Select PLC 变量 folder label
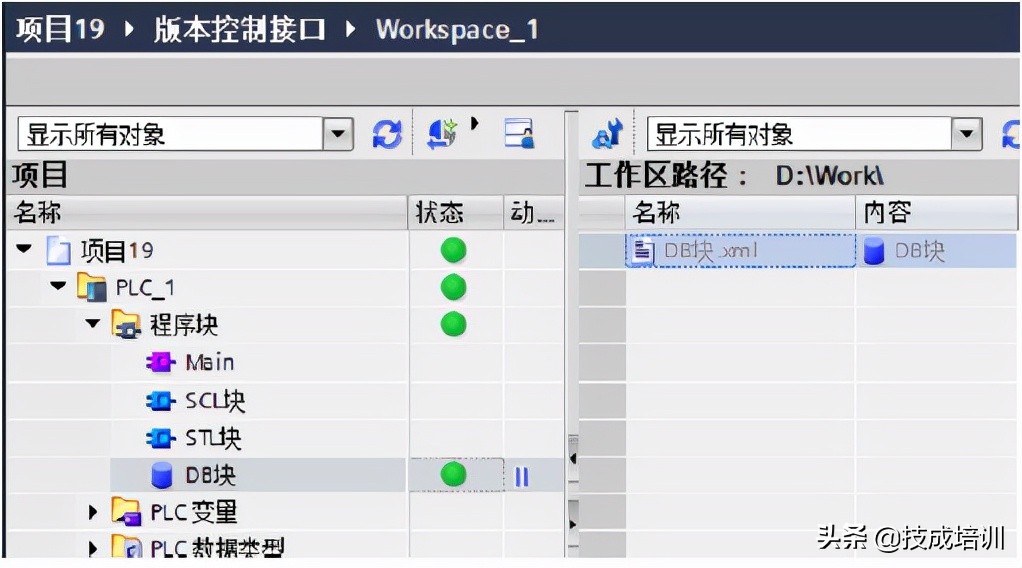 point(194,513)
